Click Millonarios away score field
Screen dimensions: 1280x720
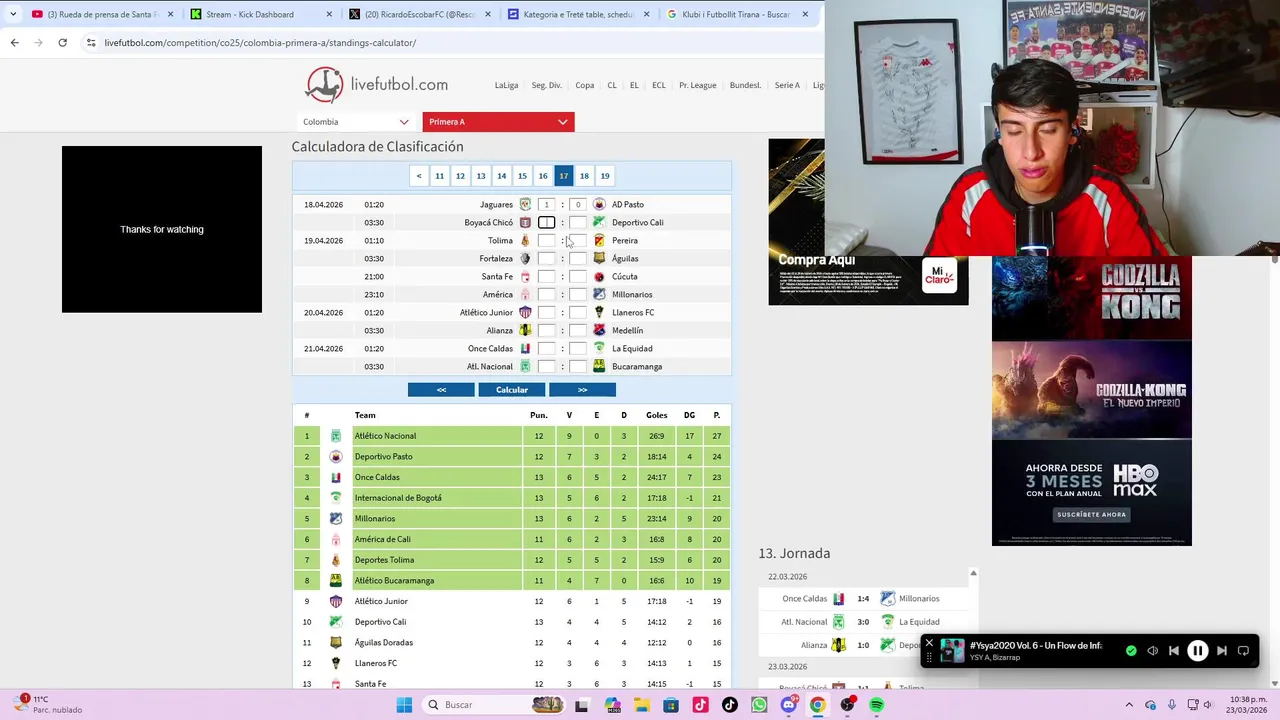pyautogui.click(x=577, y=294)
